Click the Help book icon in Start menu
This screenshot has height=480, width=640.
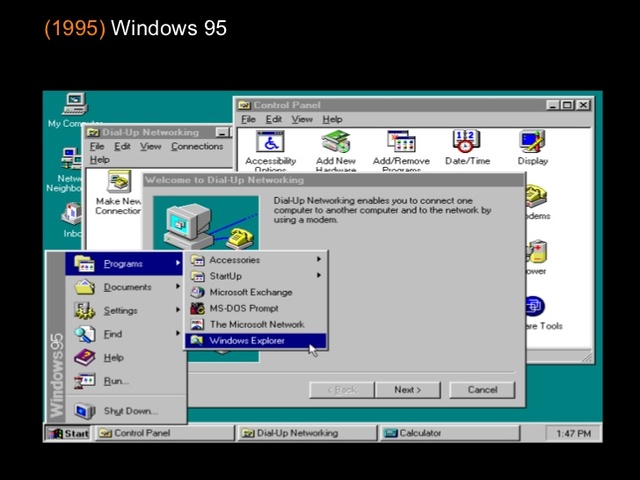tap(84, 358)
